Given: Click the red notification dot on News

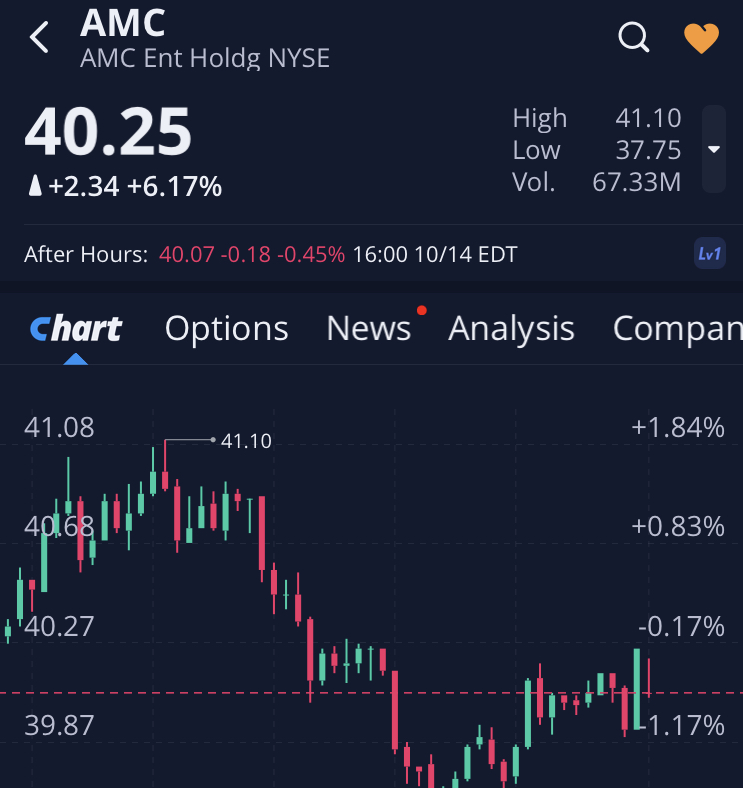Looking at the screenshot, I should pyautogui.click(x=421, y=310).
